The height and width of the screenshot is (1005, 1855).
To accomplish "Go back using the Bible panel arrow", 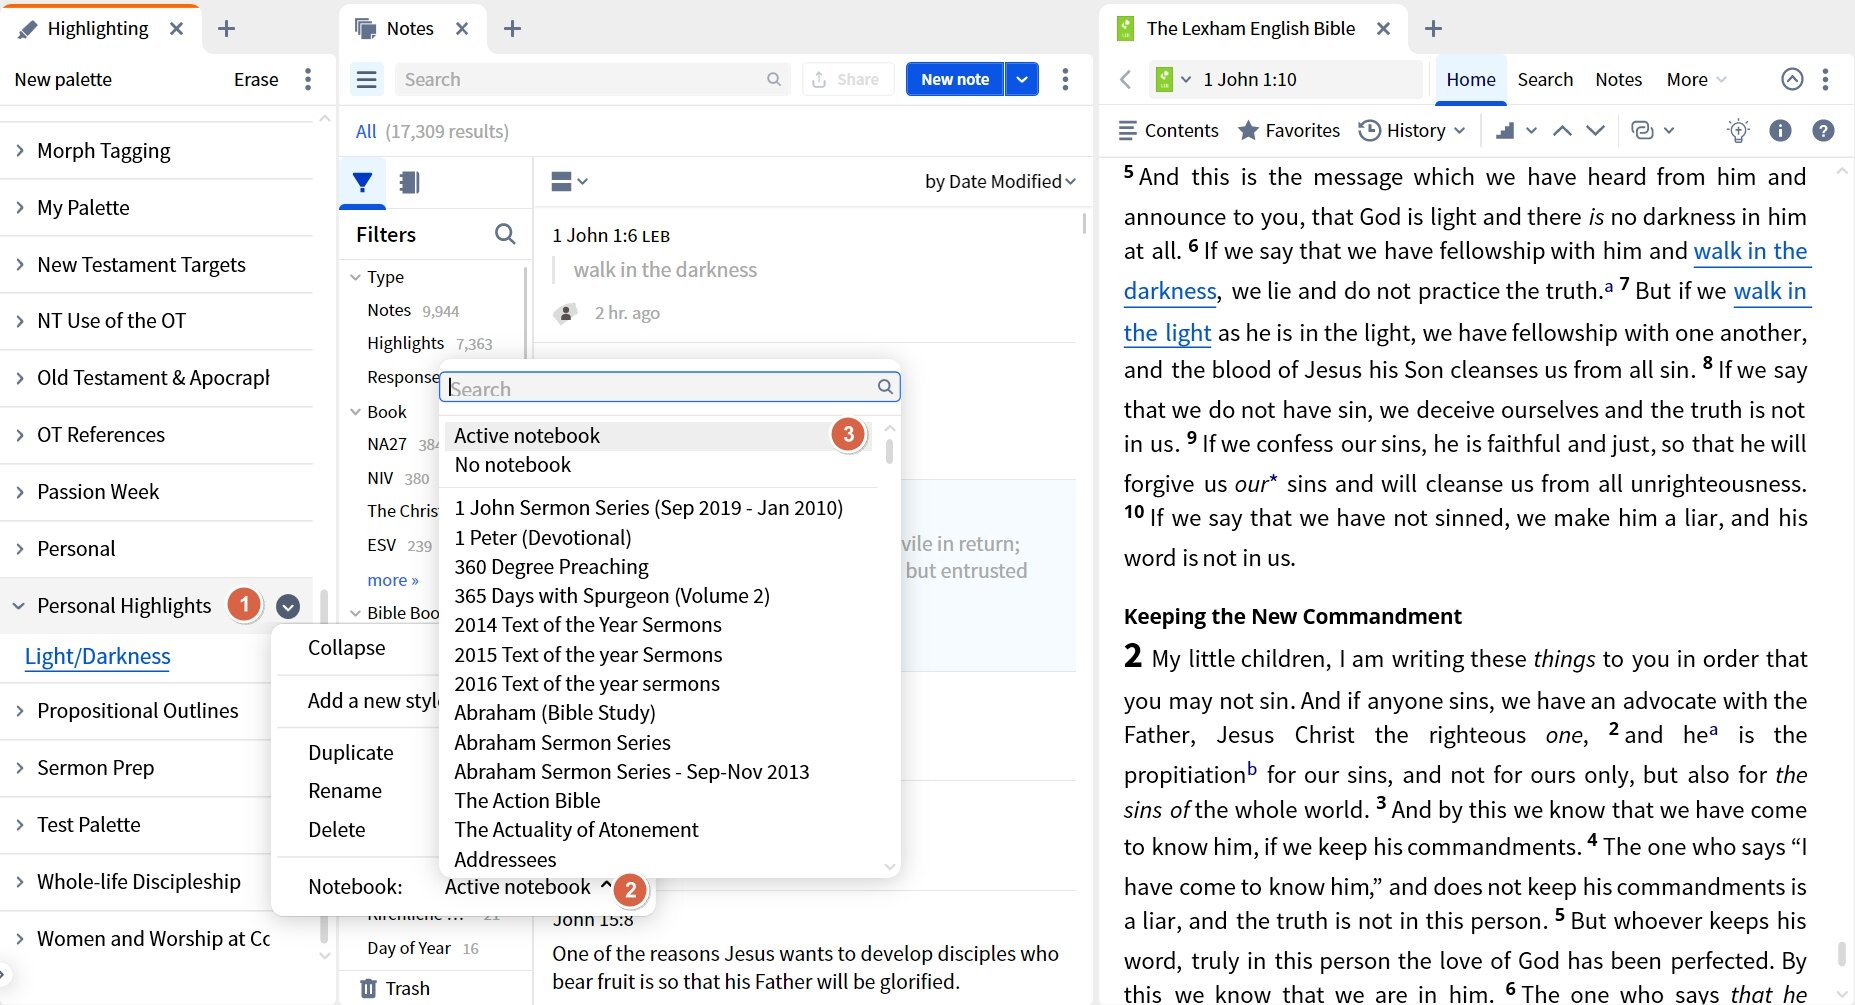I will pos(1125,79).
